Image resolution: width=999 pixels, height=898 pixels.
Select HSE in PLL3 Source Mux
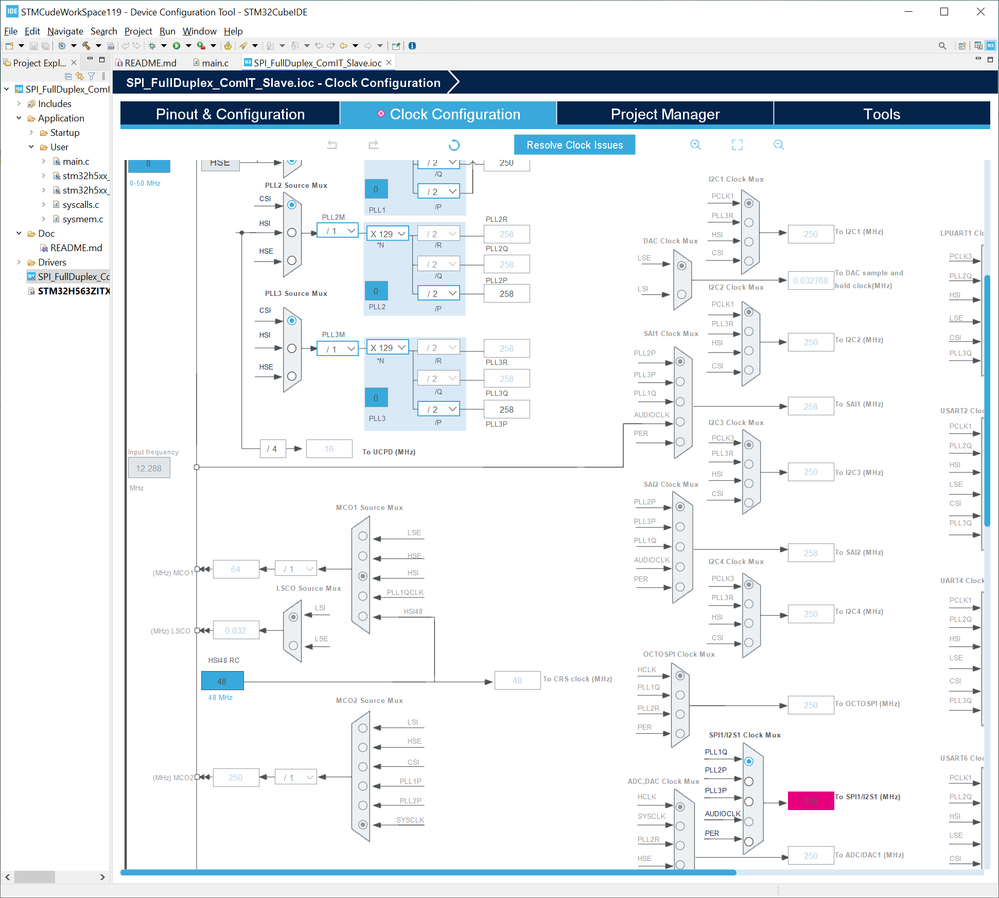292,376
